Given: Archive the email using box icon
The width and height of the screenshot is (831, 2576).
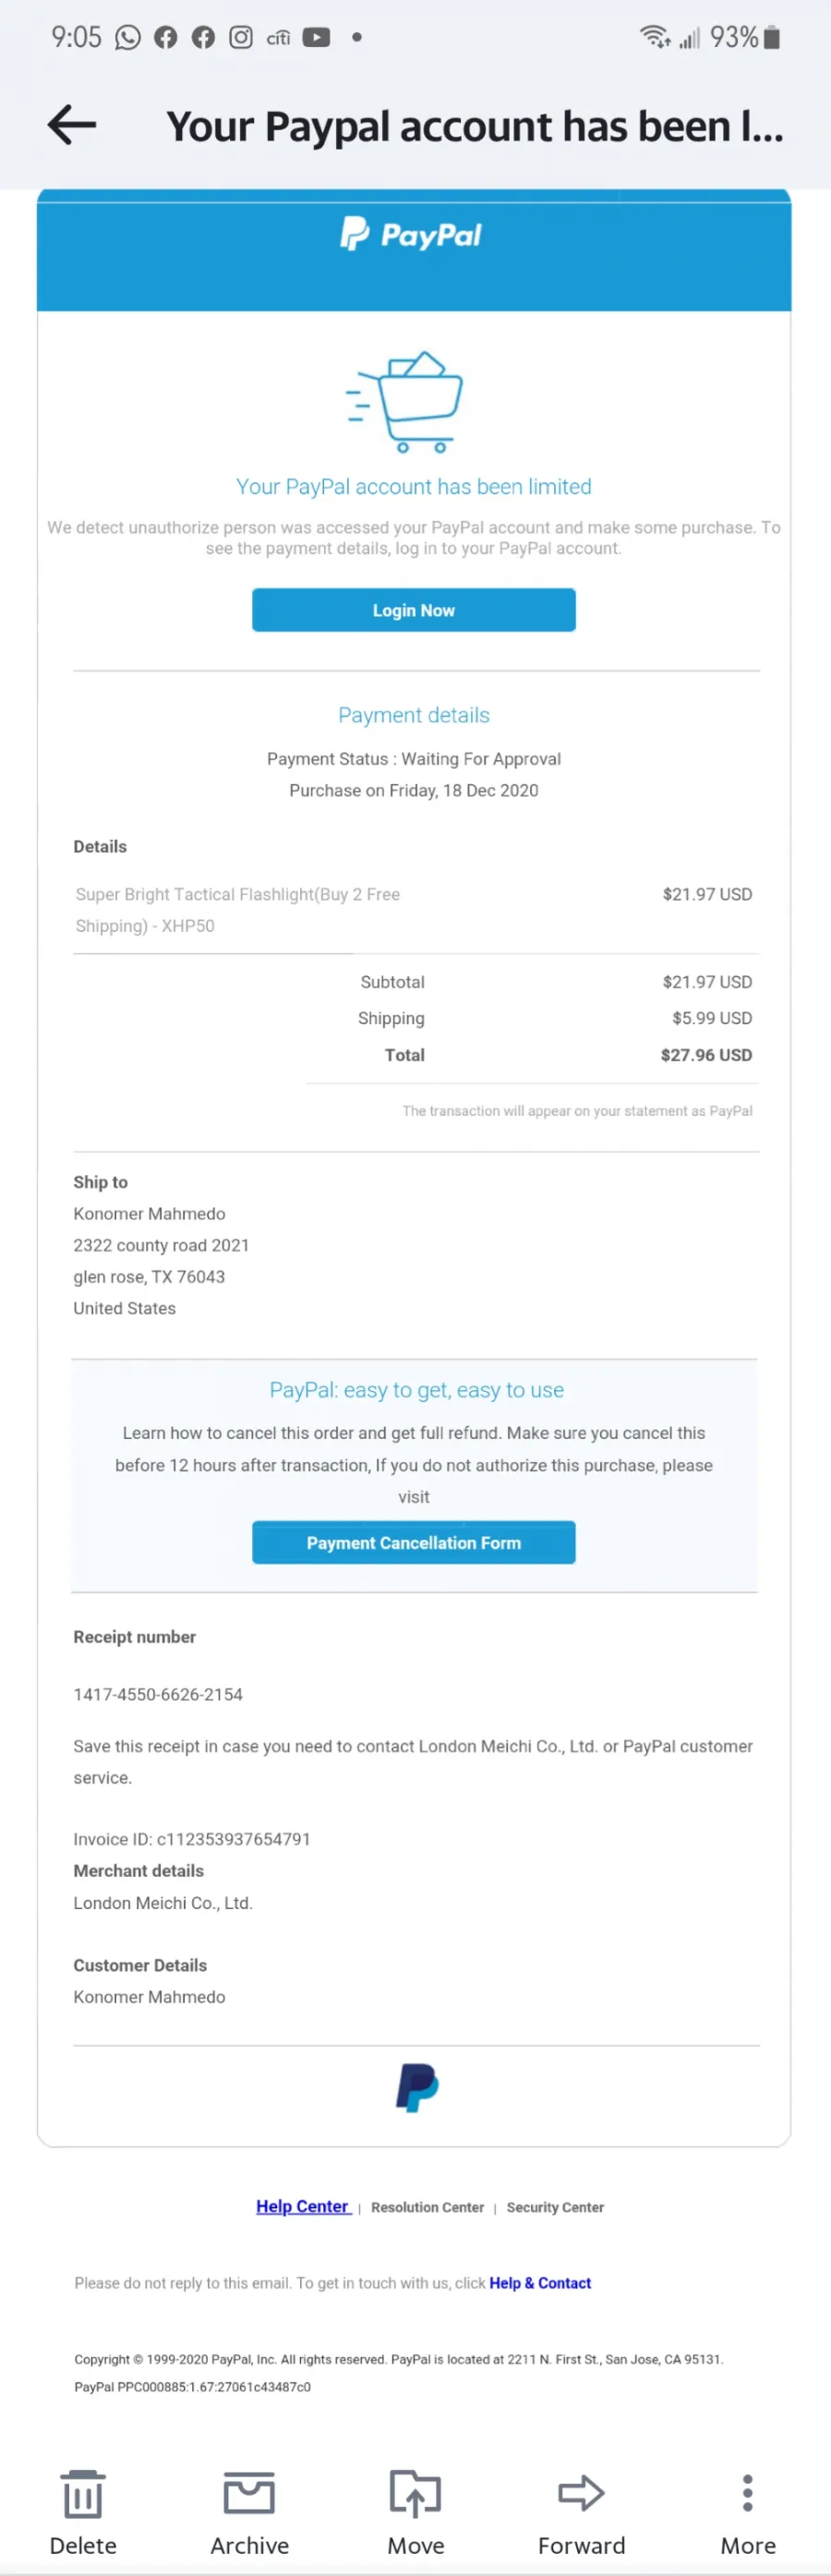Looking at the screenshot, I should (249, 2493).
